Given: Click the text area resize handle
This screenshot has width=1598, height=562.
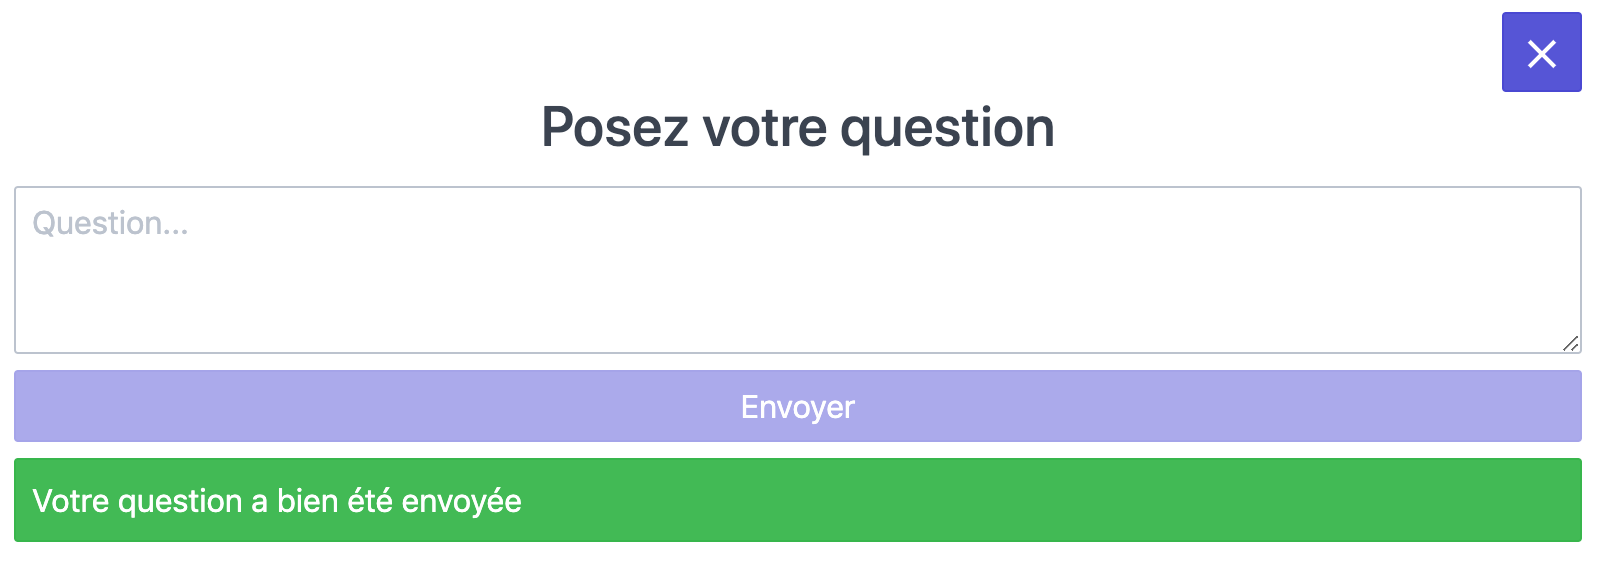Looking at the screenshot, I should tap(1570, 343).
